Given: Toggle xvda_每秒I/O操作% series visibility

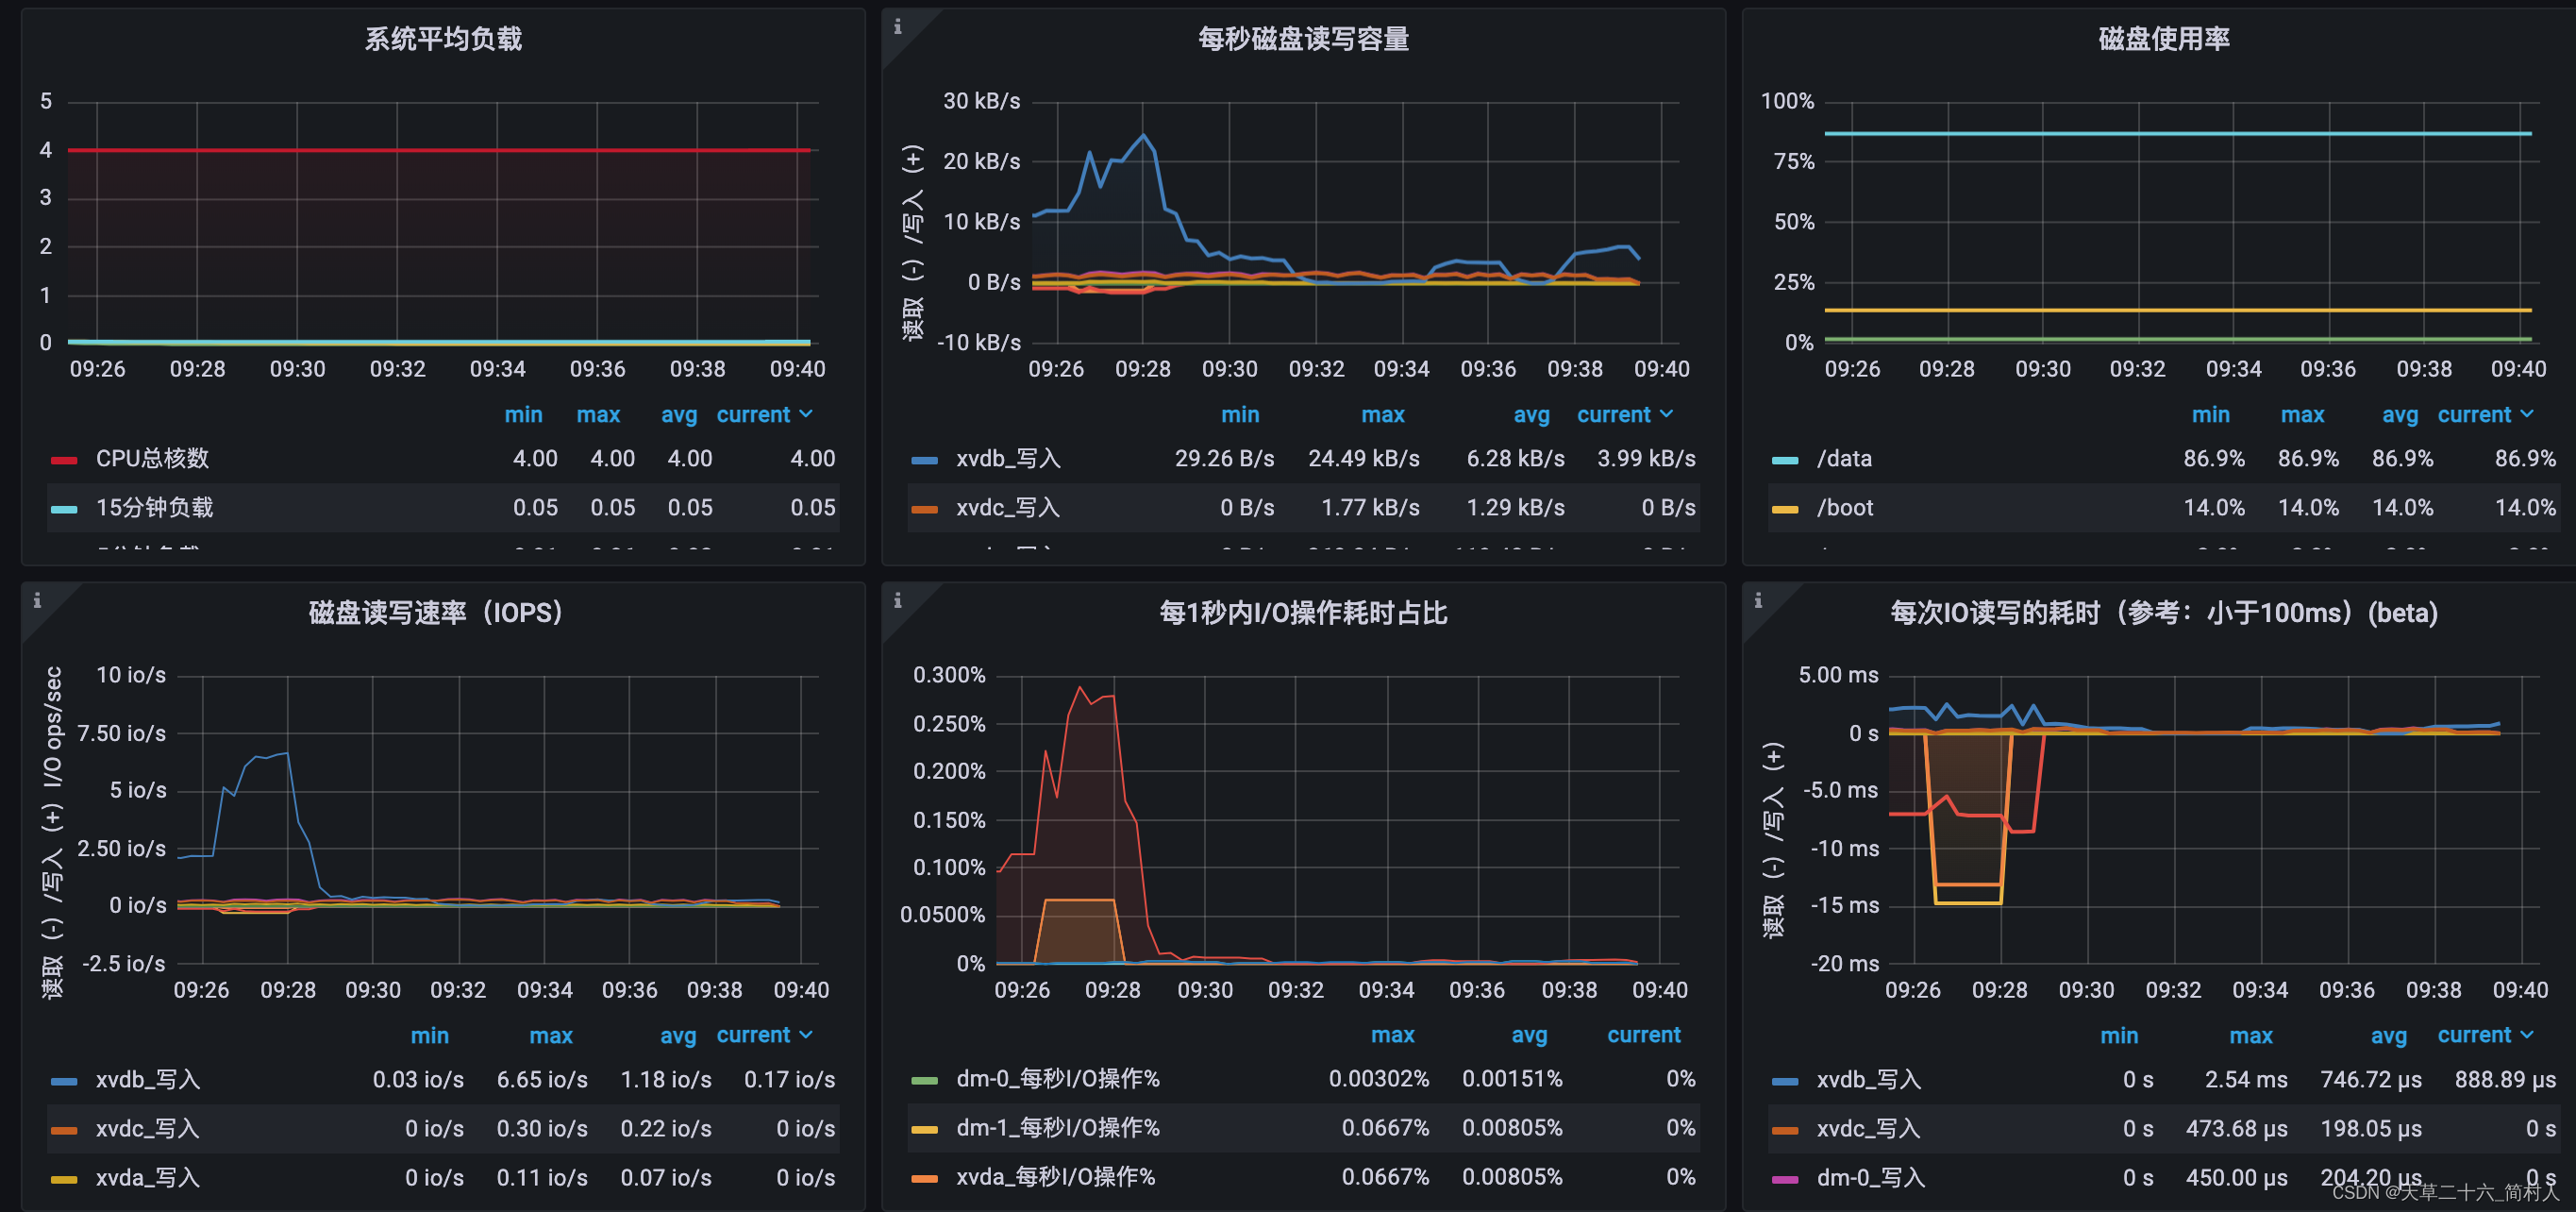Looking at the screenshot, I should coord(1056,1176).
